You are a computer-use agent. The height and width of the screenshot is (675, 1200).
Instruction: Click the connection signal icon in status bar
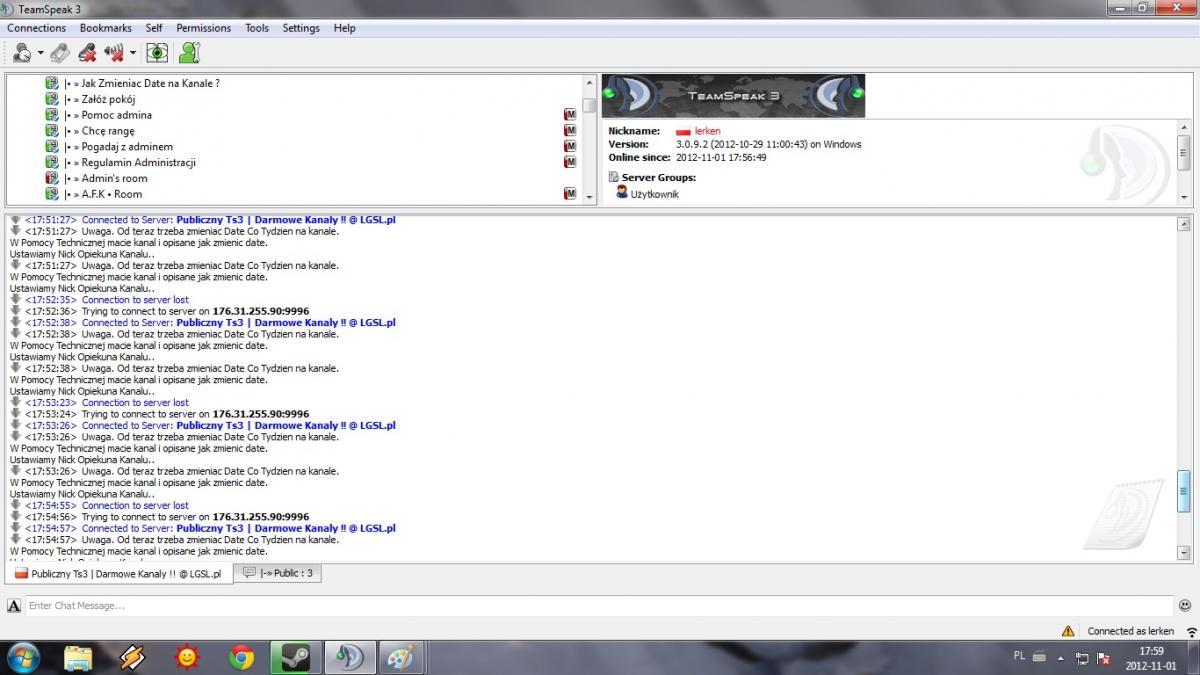click(x=1190, y=632)
